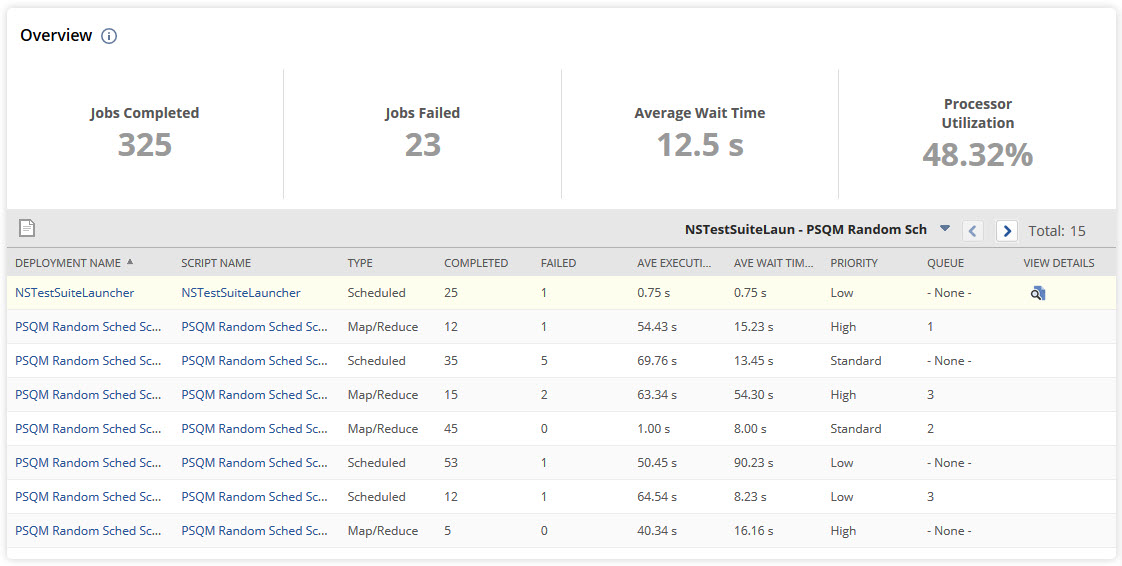Sort by the Priority column header
1122x566 pixels.
[x=853, y=263]
